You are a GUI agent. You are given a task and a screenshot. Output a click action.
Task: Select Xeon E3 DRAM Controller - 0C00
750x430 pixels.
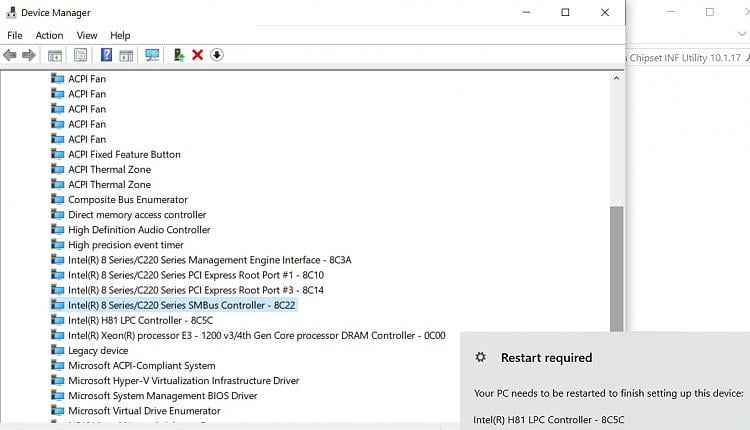(x=257, y=335)
